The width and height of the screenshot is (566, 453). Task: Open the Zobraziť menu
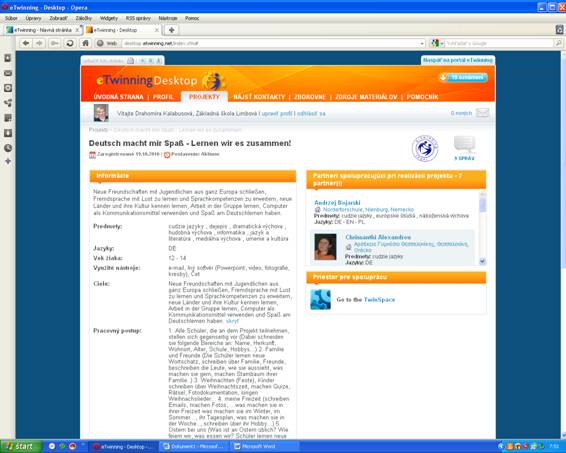(58, 18)
